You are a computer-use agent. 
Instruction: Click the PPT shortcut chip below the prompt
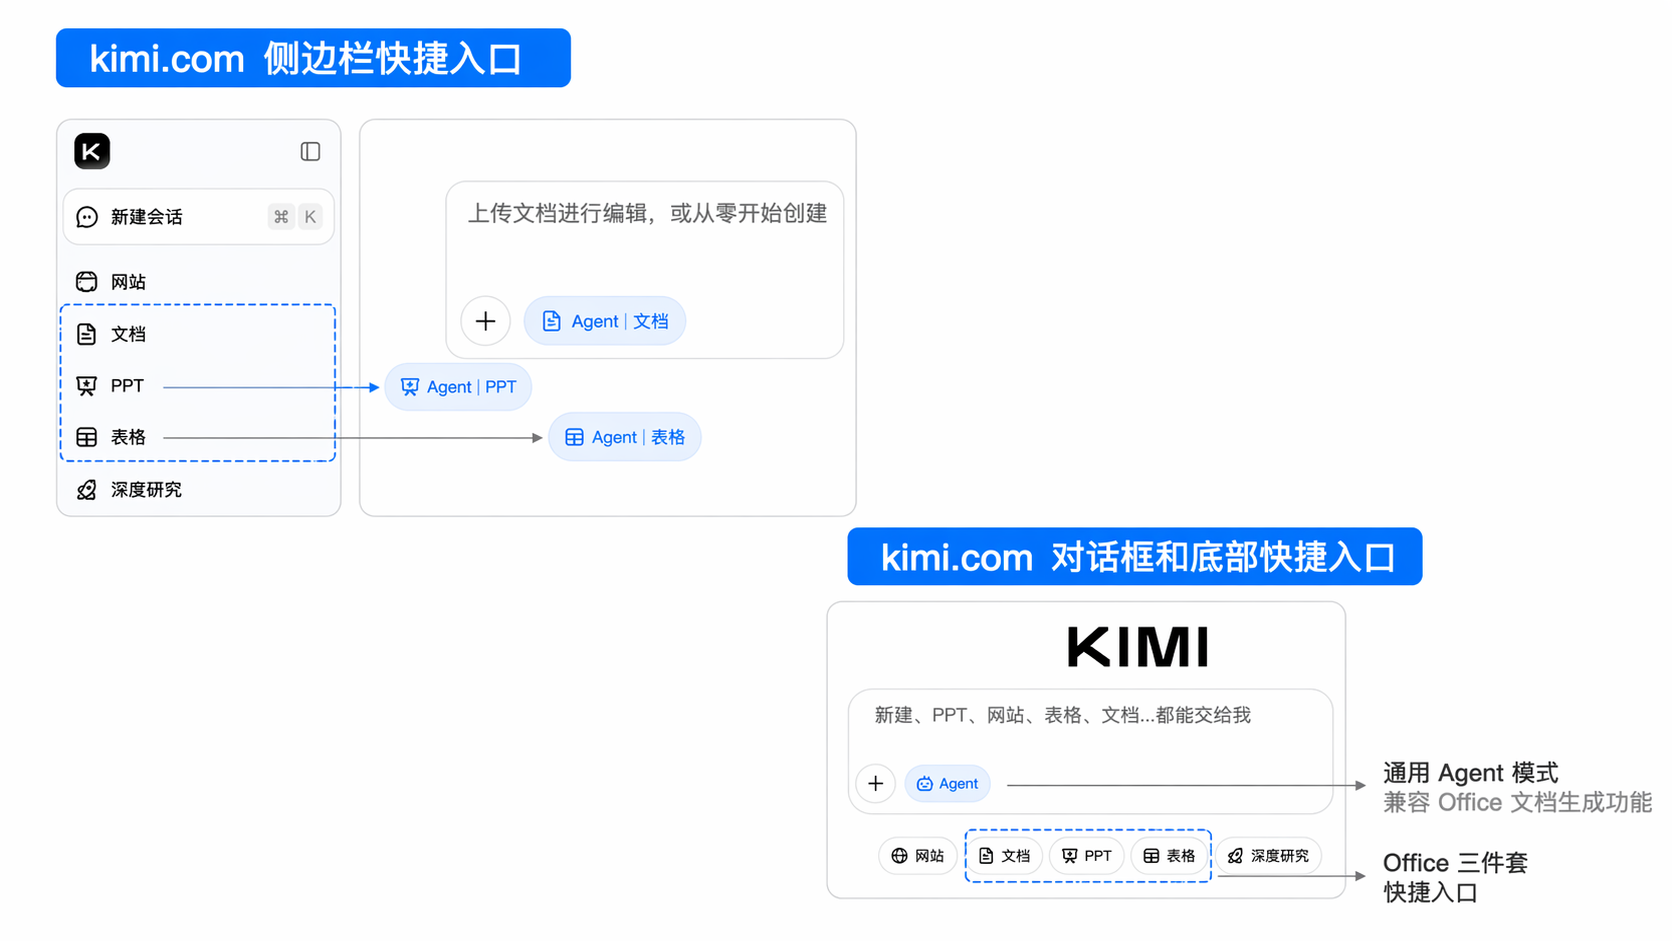coord(1087,856)
